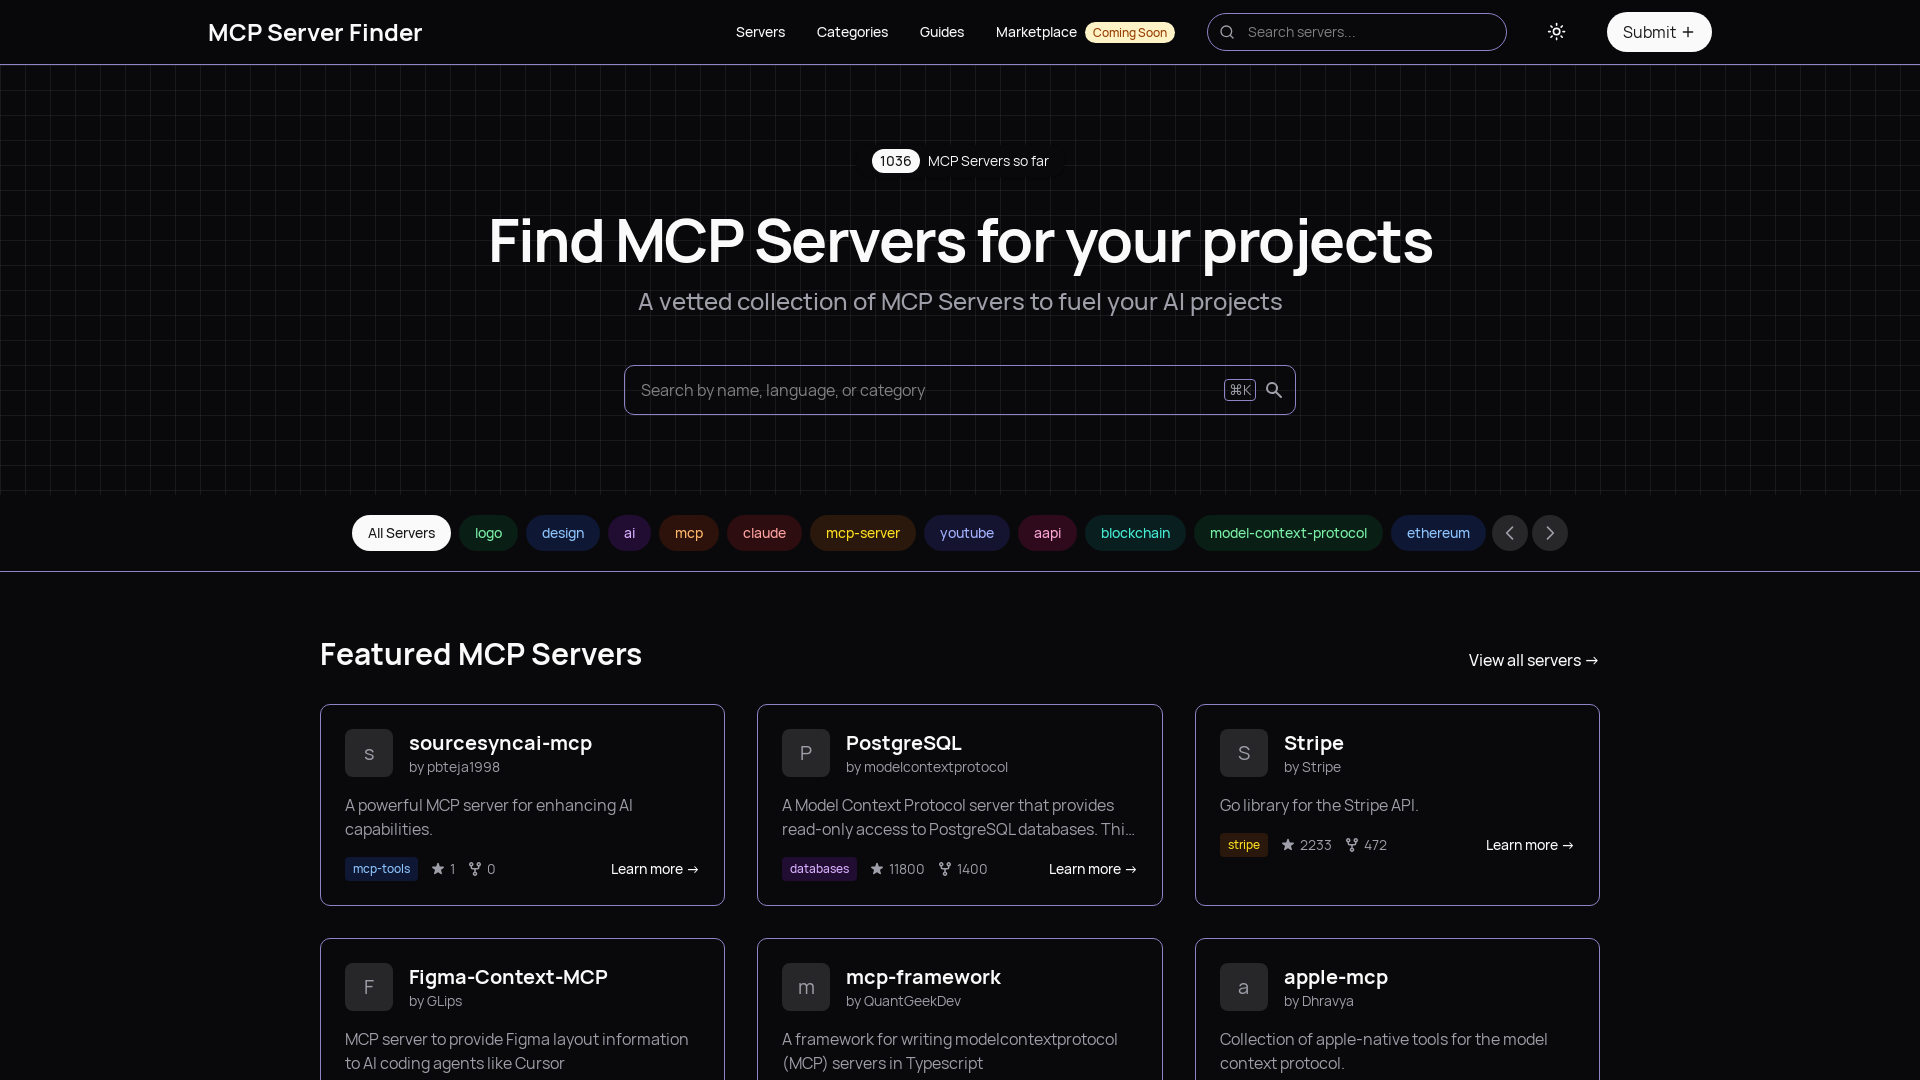Click the 11800 stars count

point(906,869)
